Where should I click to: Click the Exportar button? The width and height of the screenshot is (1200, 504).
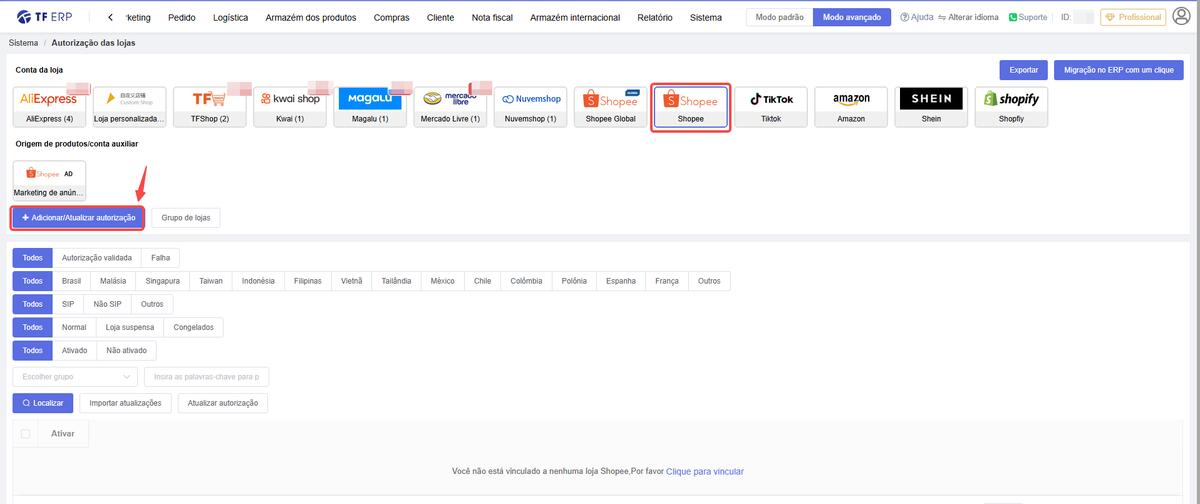click(x=1023, y=70)
